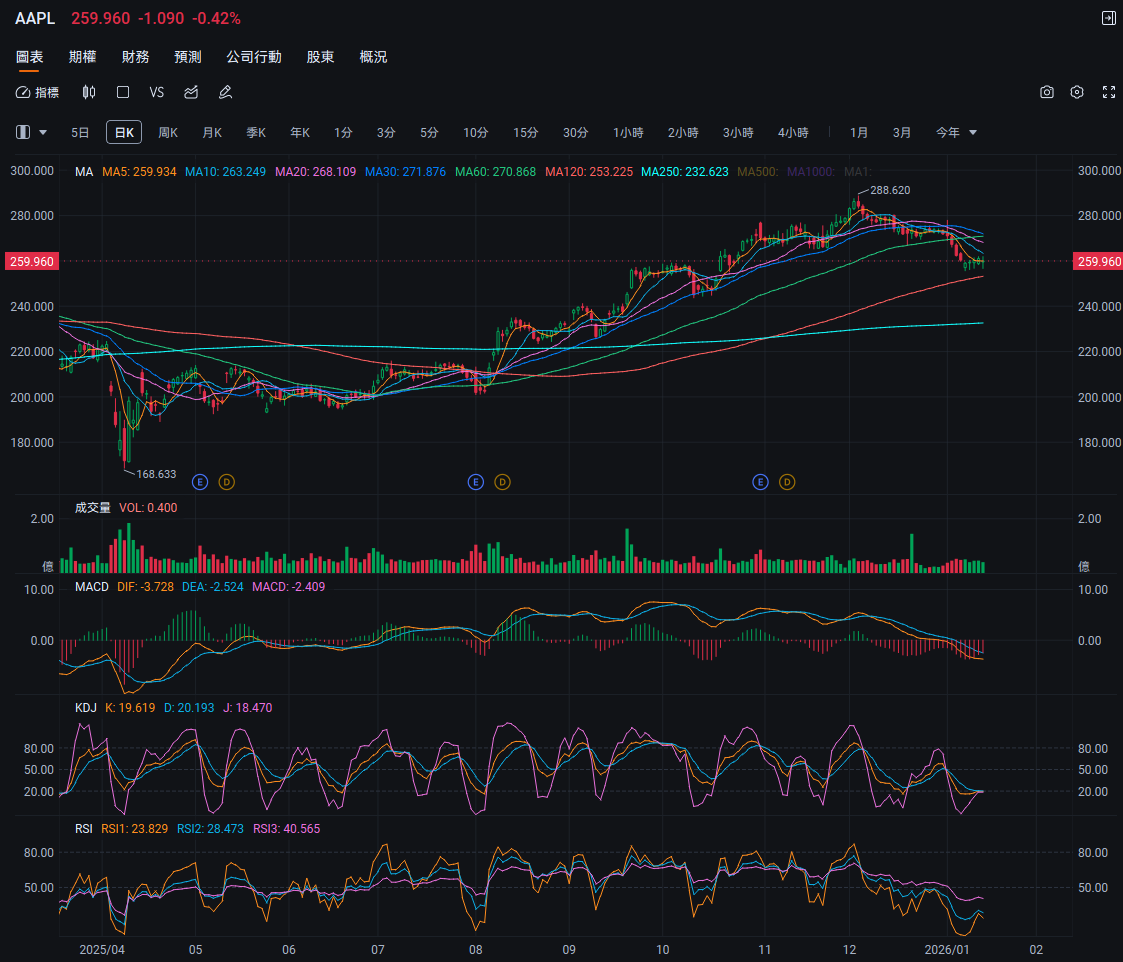Take a chart screenshot with camera icon
Screen dimensions: 1123x962
[x=1047, y=92]
